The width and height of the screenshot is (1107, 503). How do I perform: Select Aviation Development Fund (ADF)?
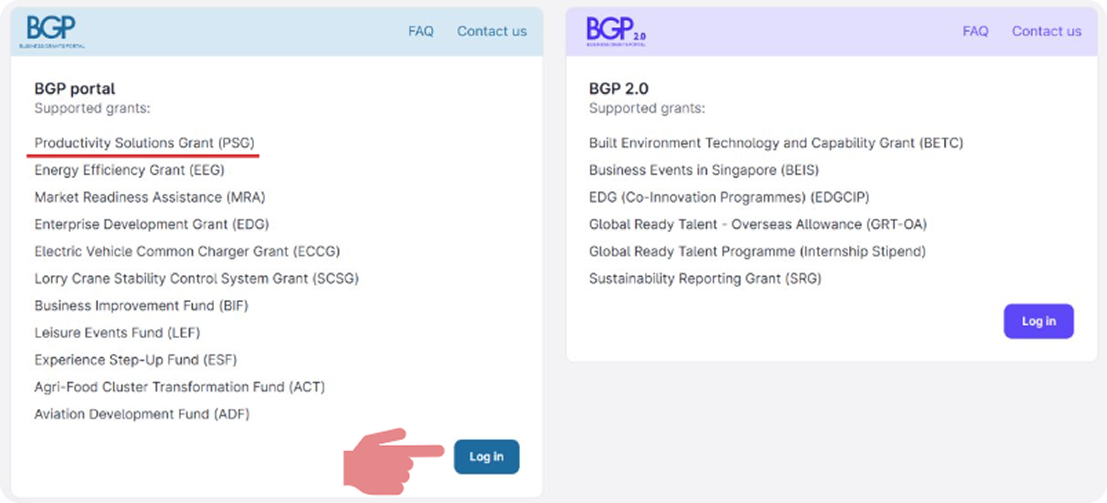tap(141, 413)
